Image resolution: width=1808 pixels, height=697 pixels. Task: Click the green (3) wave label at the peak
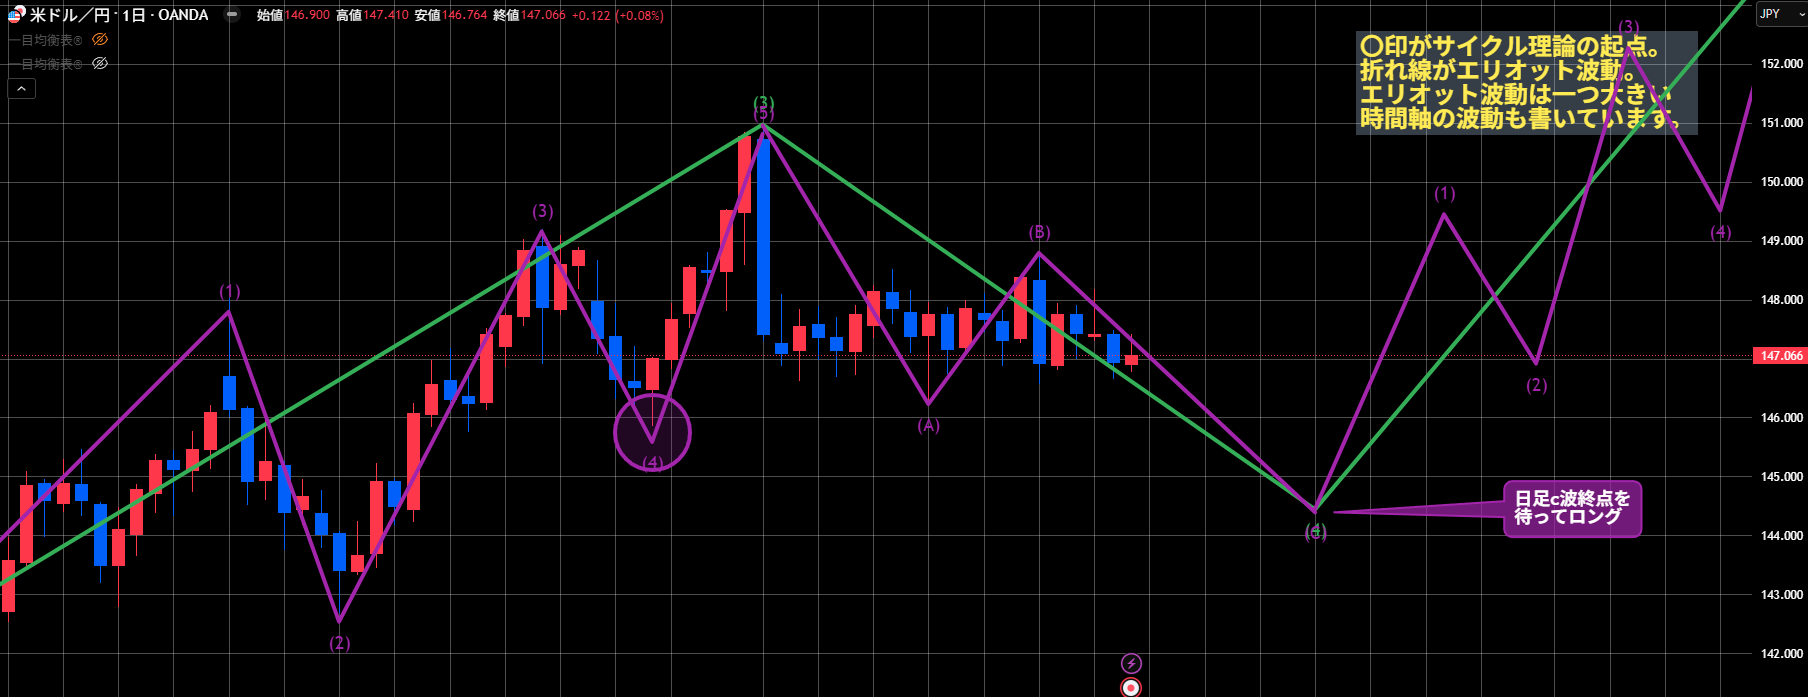click(763, 102)
